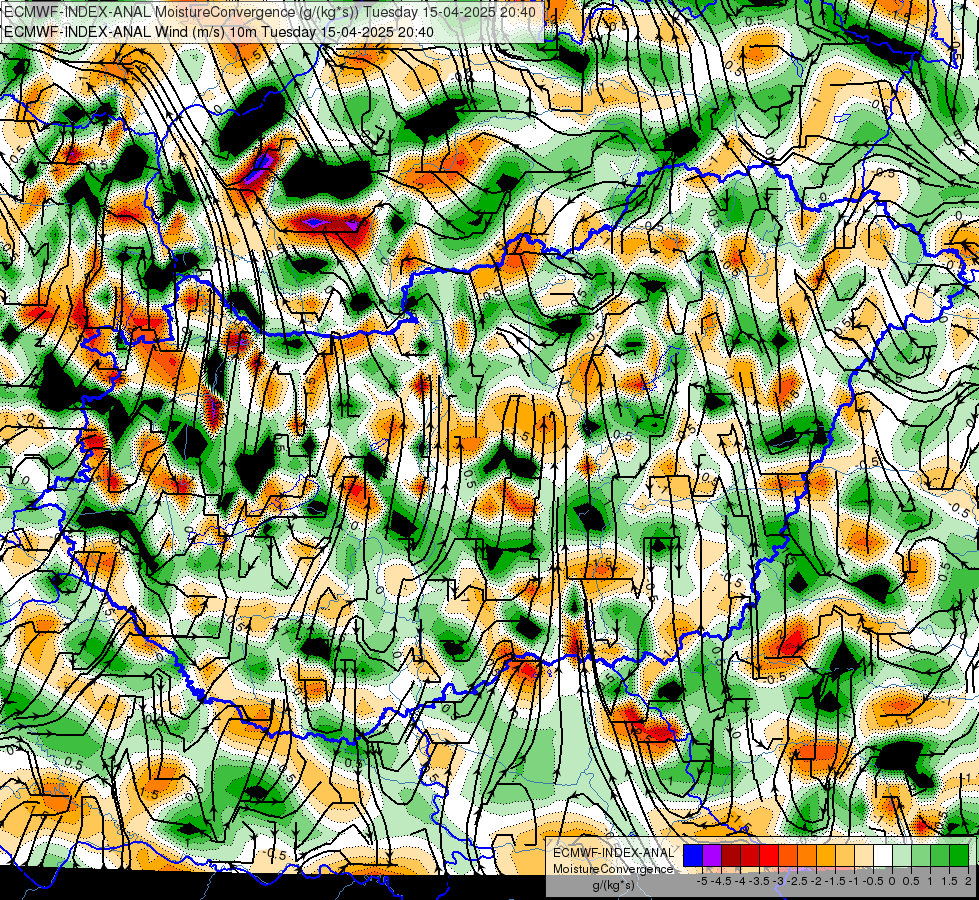Screen dimensions: 979x900
Task: Click the bright red swatch between -3.5 and -3
Action: [x=769, y=855]
